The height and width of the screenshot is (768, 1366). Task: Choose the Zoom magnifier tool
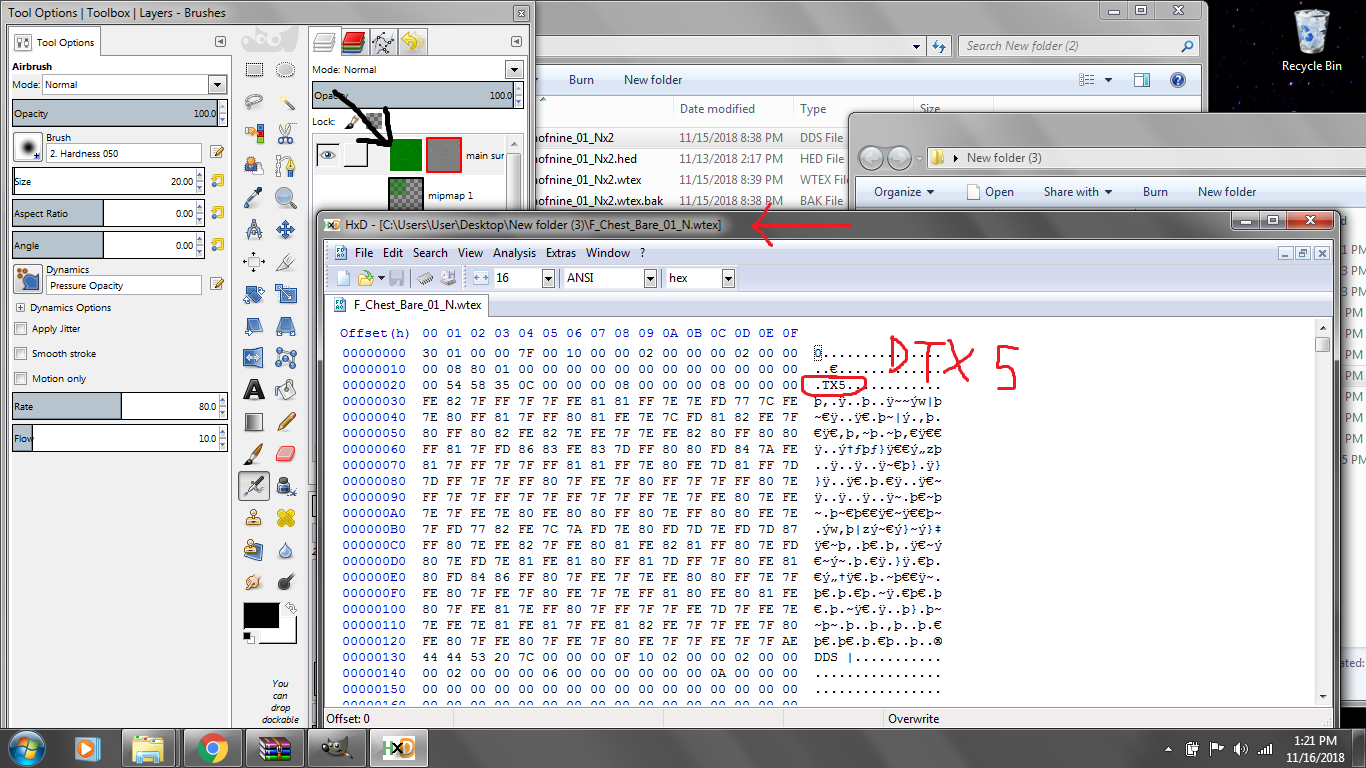pos(286,197)
